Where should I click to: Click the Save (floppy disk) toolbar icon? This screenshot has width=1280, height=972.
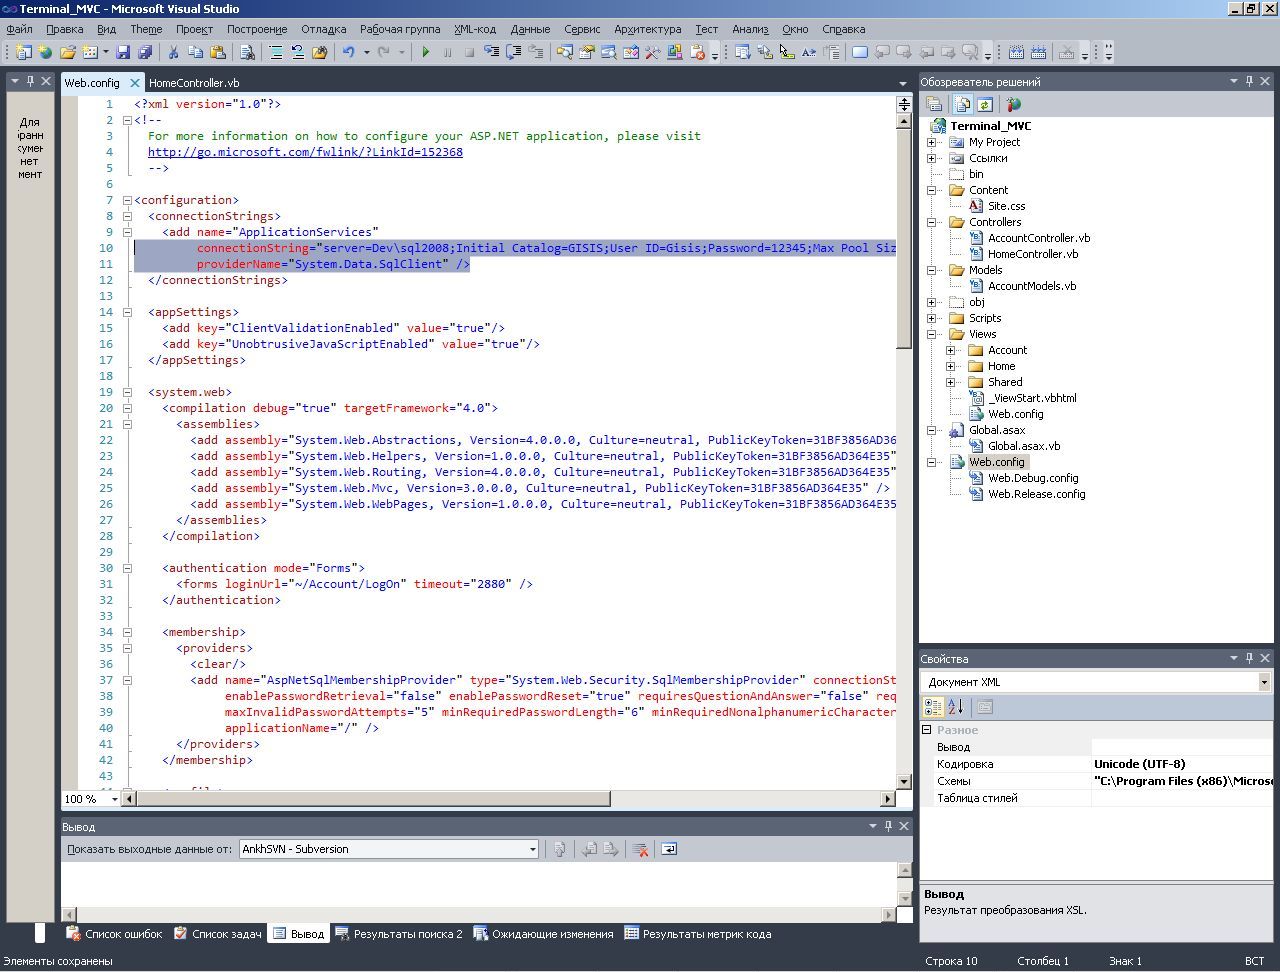(x=123, y=52)
